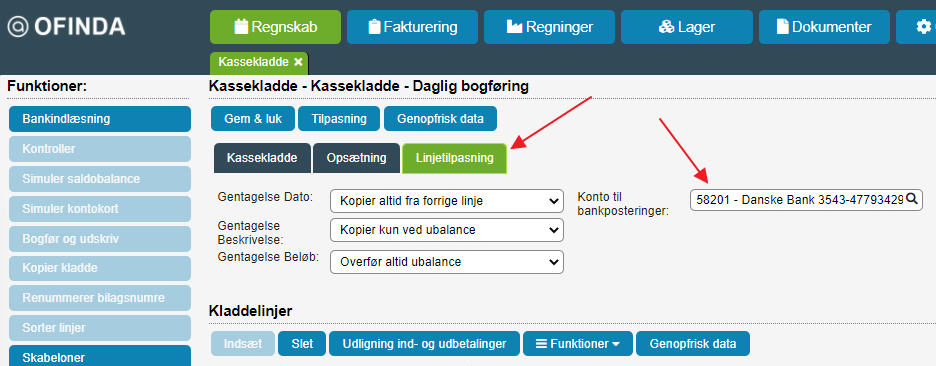Click the Konto til bankposteringer field

click(x=806, y=200)
